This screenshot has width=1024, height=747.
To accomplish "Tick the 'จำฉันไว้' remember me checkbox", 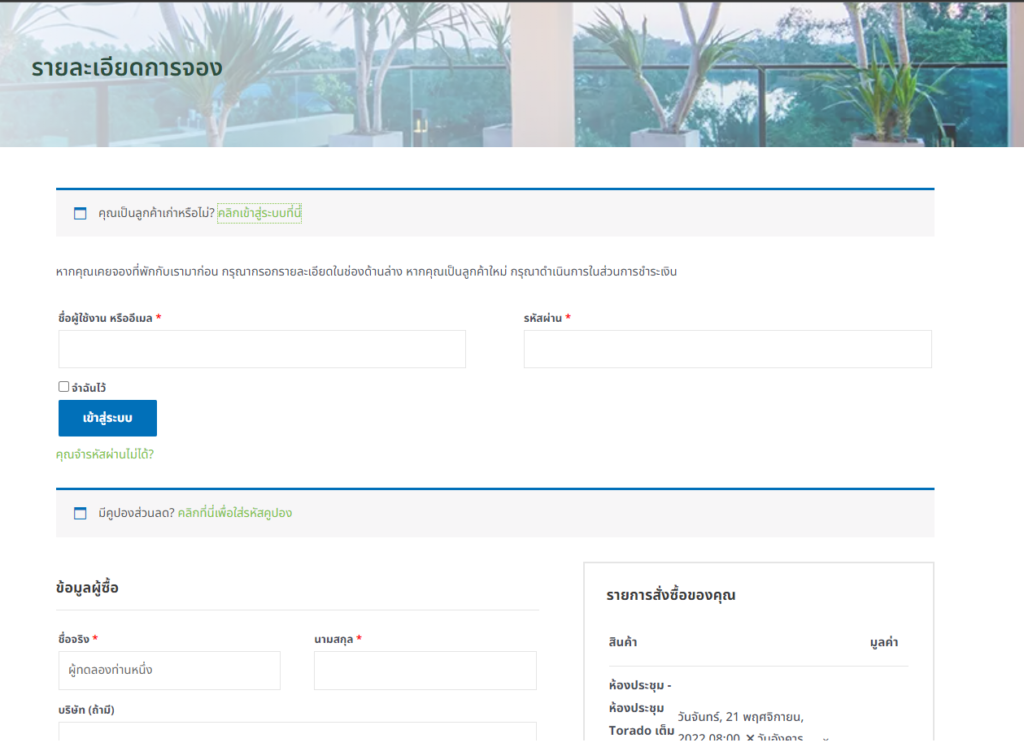I will click(x=64, y=386).
